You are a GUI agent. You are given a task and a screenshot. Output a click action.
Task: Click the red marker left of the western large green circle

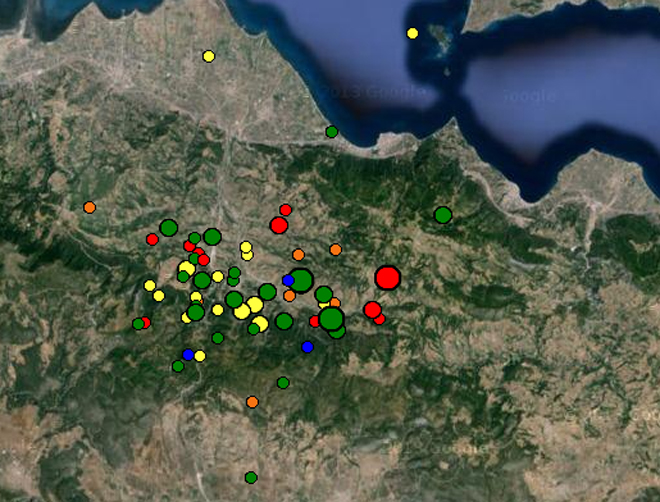pos(152,239)
